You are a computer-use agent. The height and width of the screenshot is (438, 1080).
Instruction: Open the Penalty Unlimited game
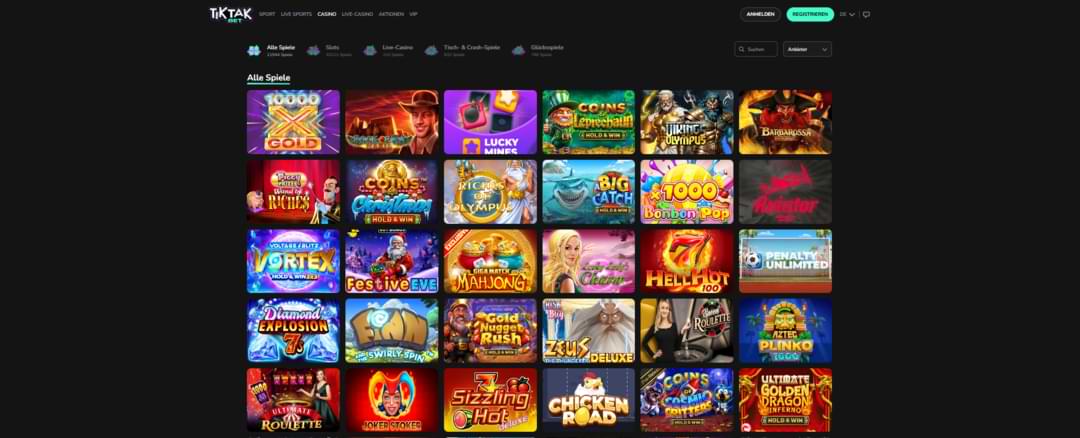pyautogui.click(x=785, y=261)
